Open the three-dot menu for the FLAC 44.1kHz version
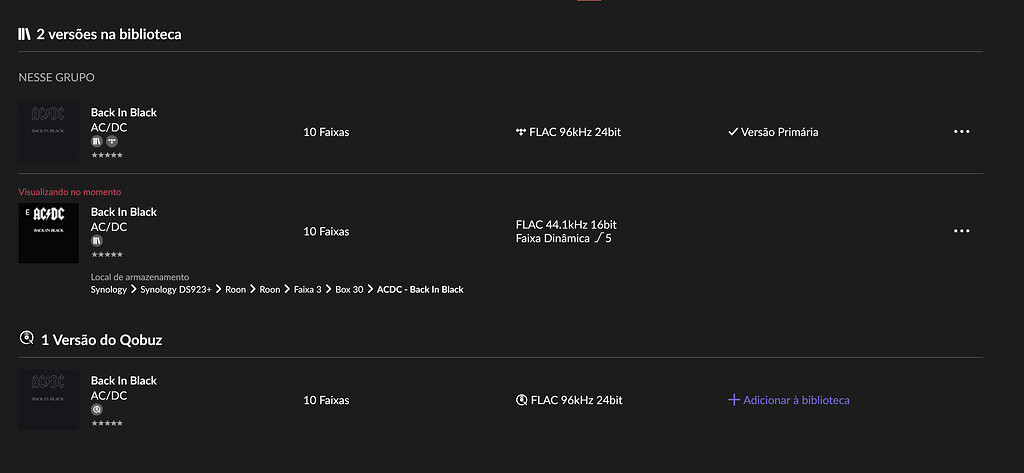The height and width of the screenshot is (473, 1024). [961, 231]
